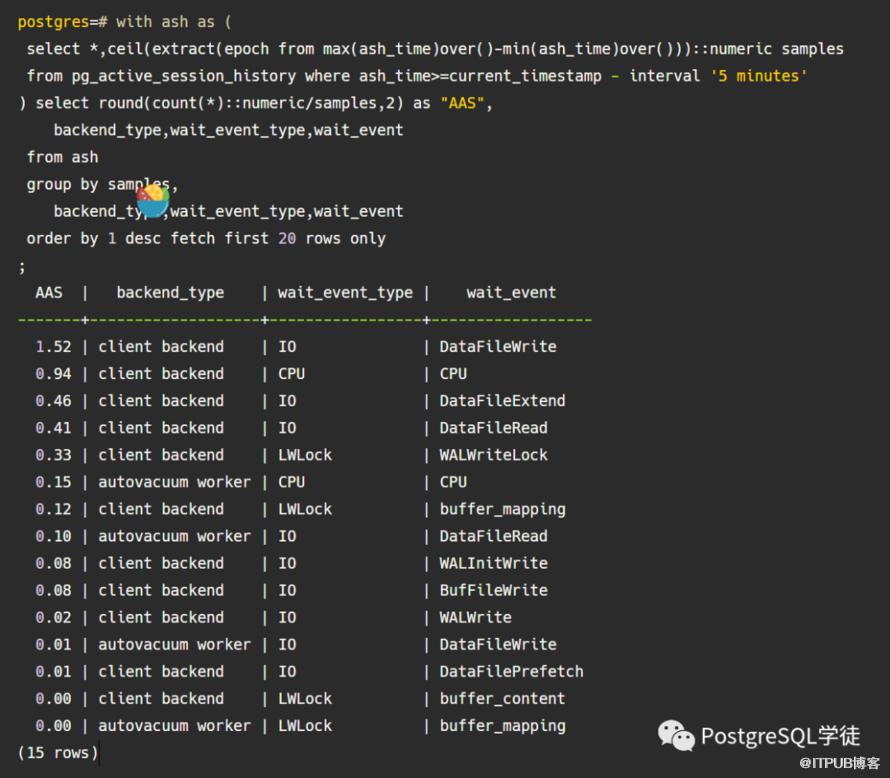Click the wait_event_type column header
This screenshot has width=890, height=778.
[x=345, y=293]
